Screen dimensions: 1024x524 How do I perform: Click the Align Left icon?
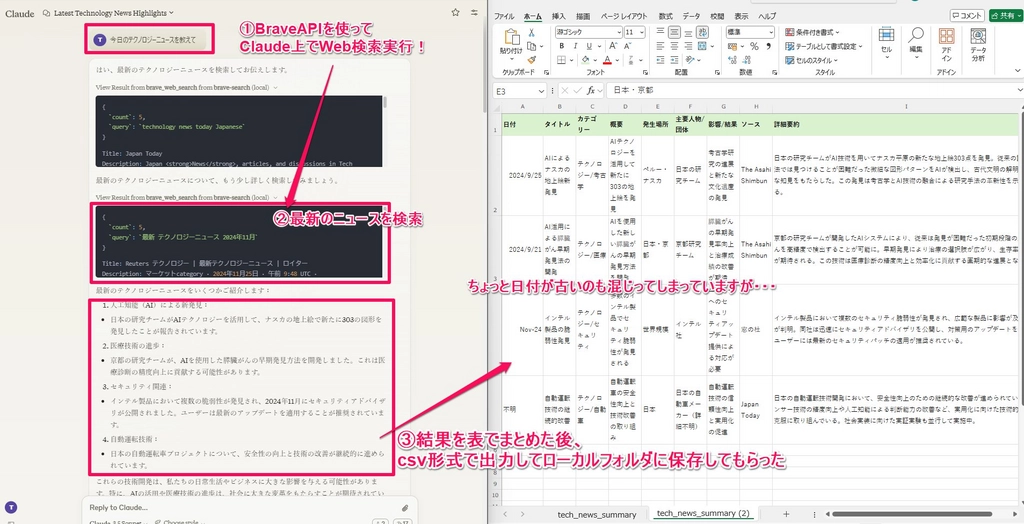click(660, 46)
